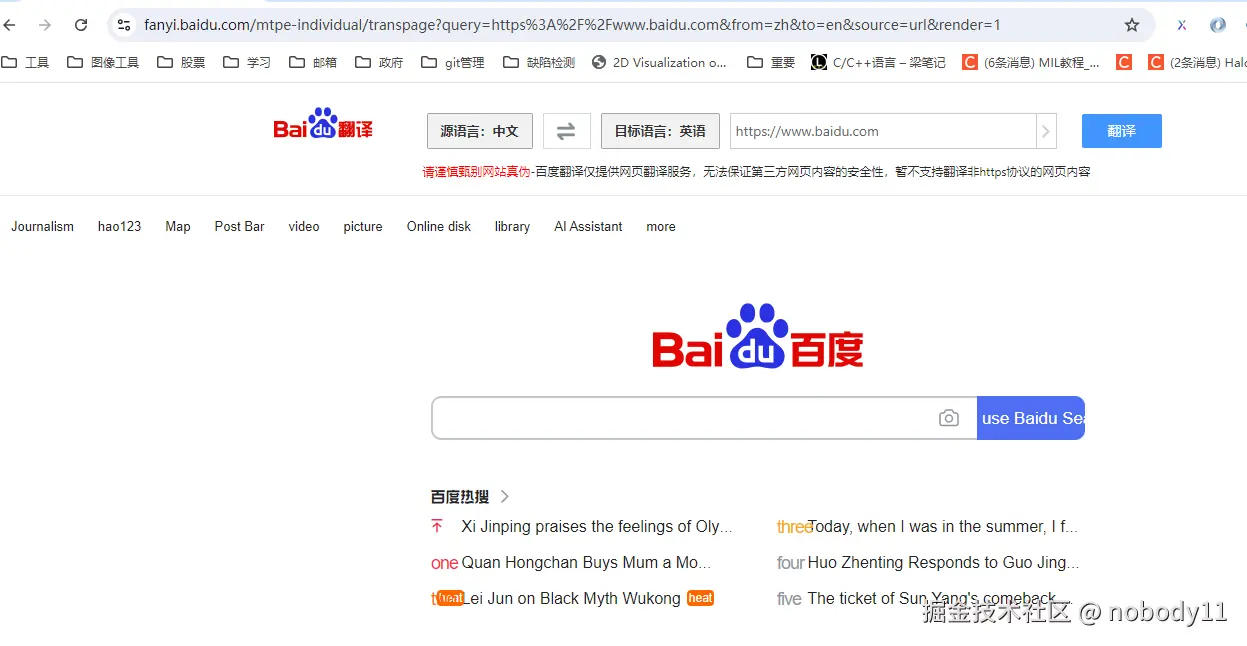Click the pinned-top arrow icon beside Xi Jinping headline
Viewport: 1247px width, 646px height.
click(437, 526)
